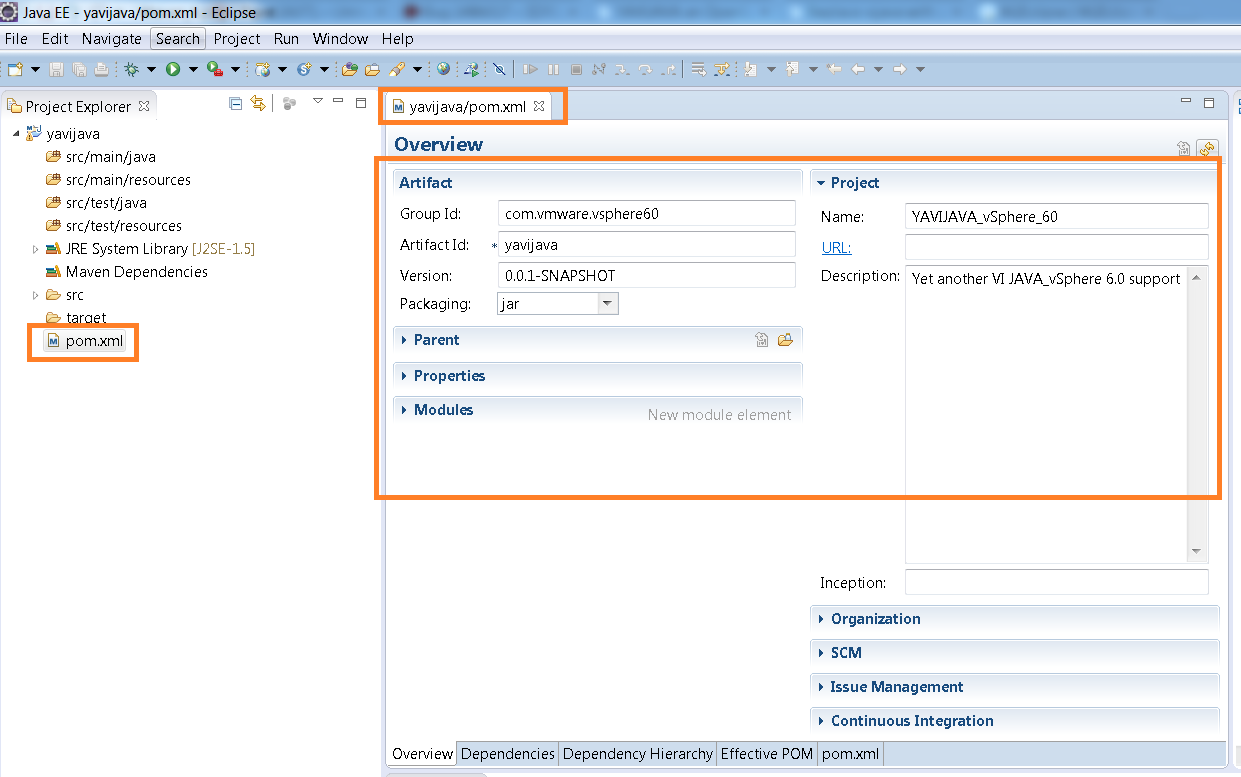
Task: Click the Skip All Breakpoints icon
Action: tap(499, 69)
